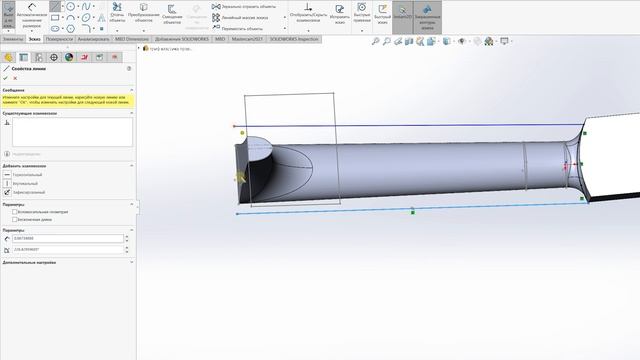Click Mirror Entities command
This screenshot has width=640, height=360.
[244, 7]
